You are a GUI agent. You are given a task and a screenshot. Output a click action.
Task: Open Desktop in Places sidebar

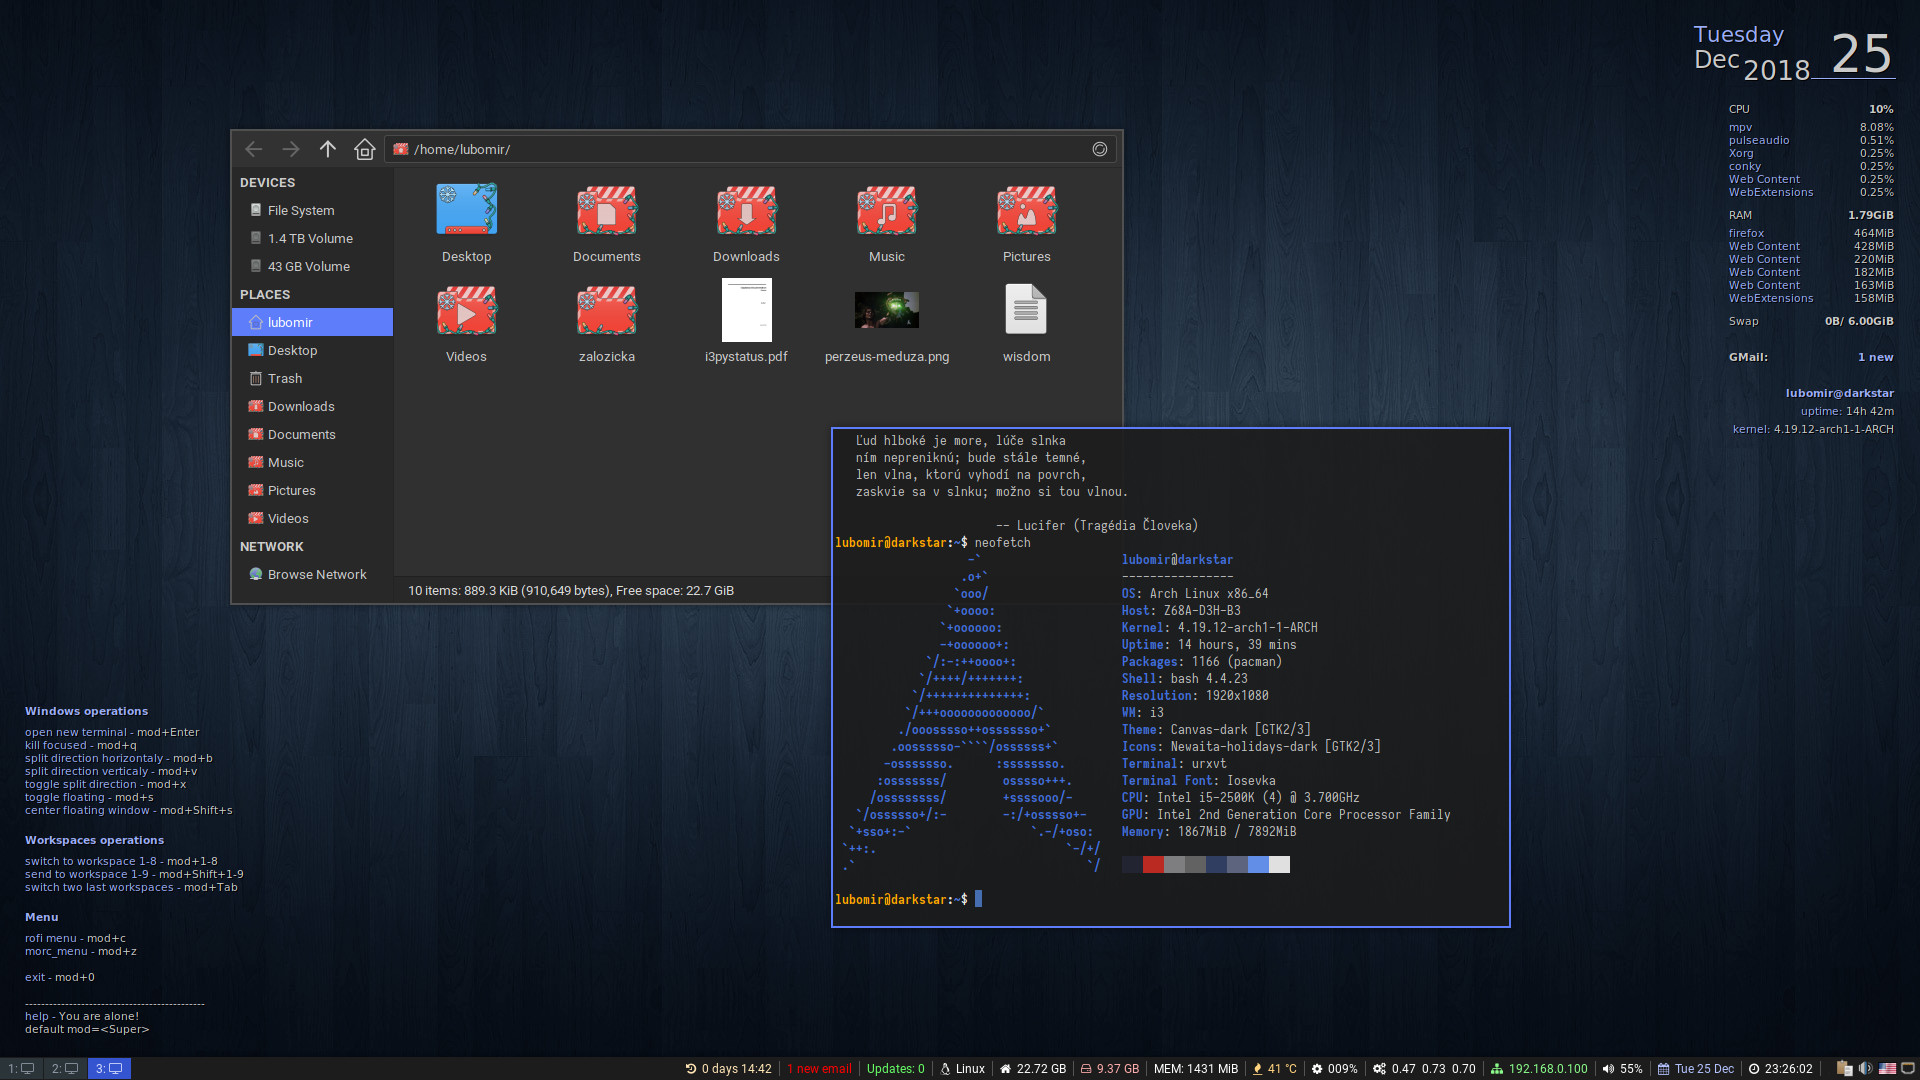(312, 350)
